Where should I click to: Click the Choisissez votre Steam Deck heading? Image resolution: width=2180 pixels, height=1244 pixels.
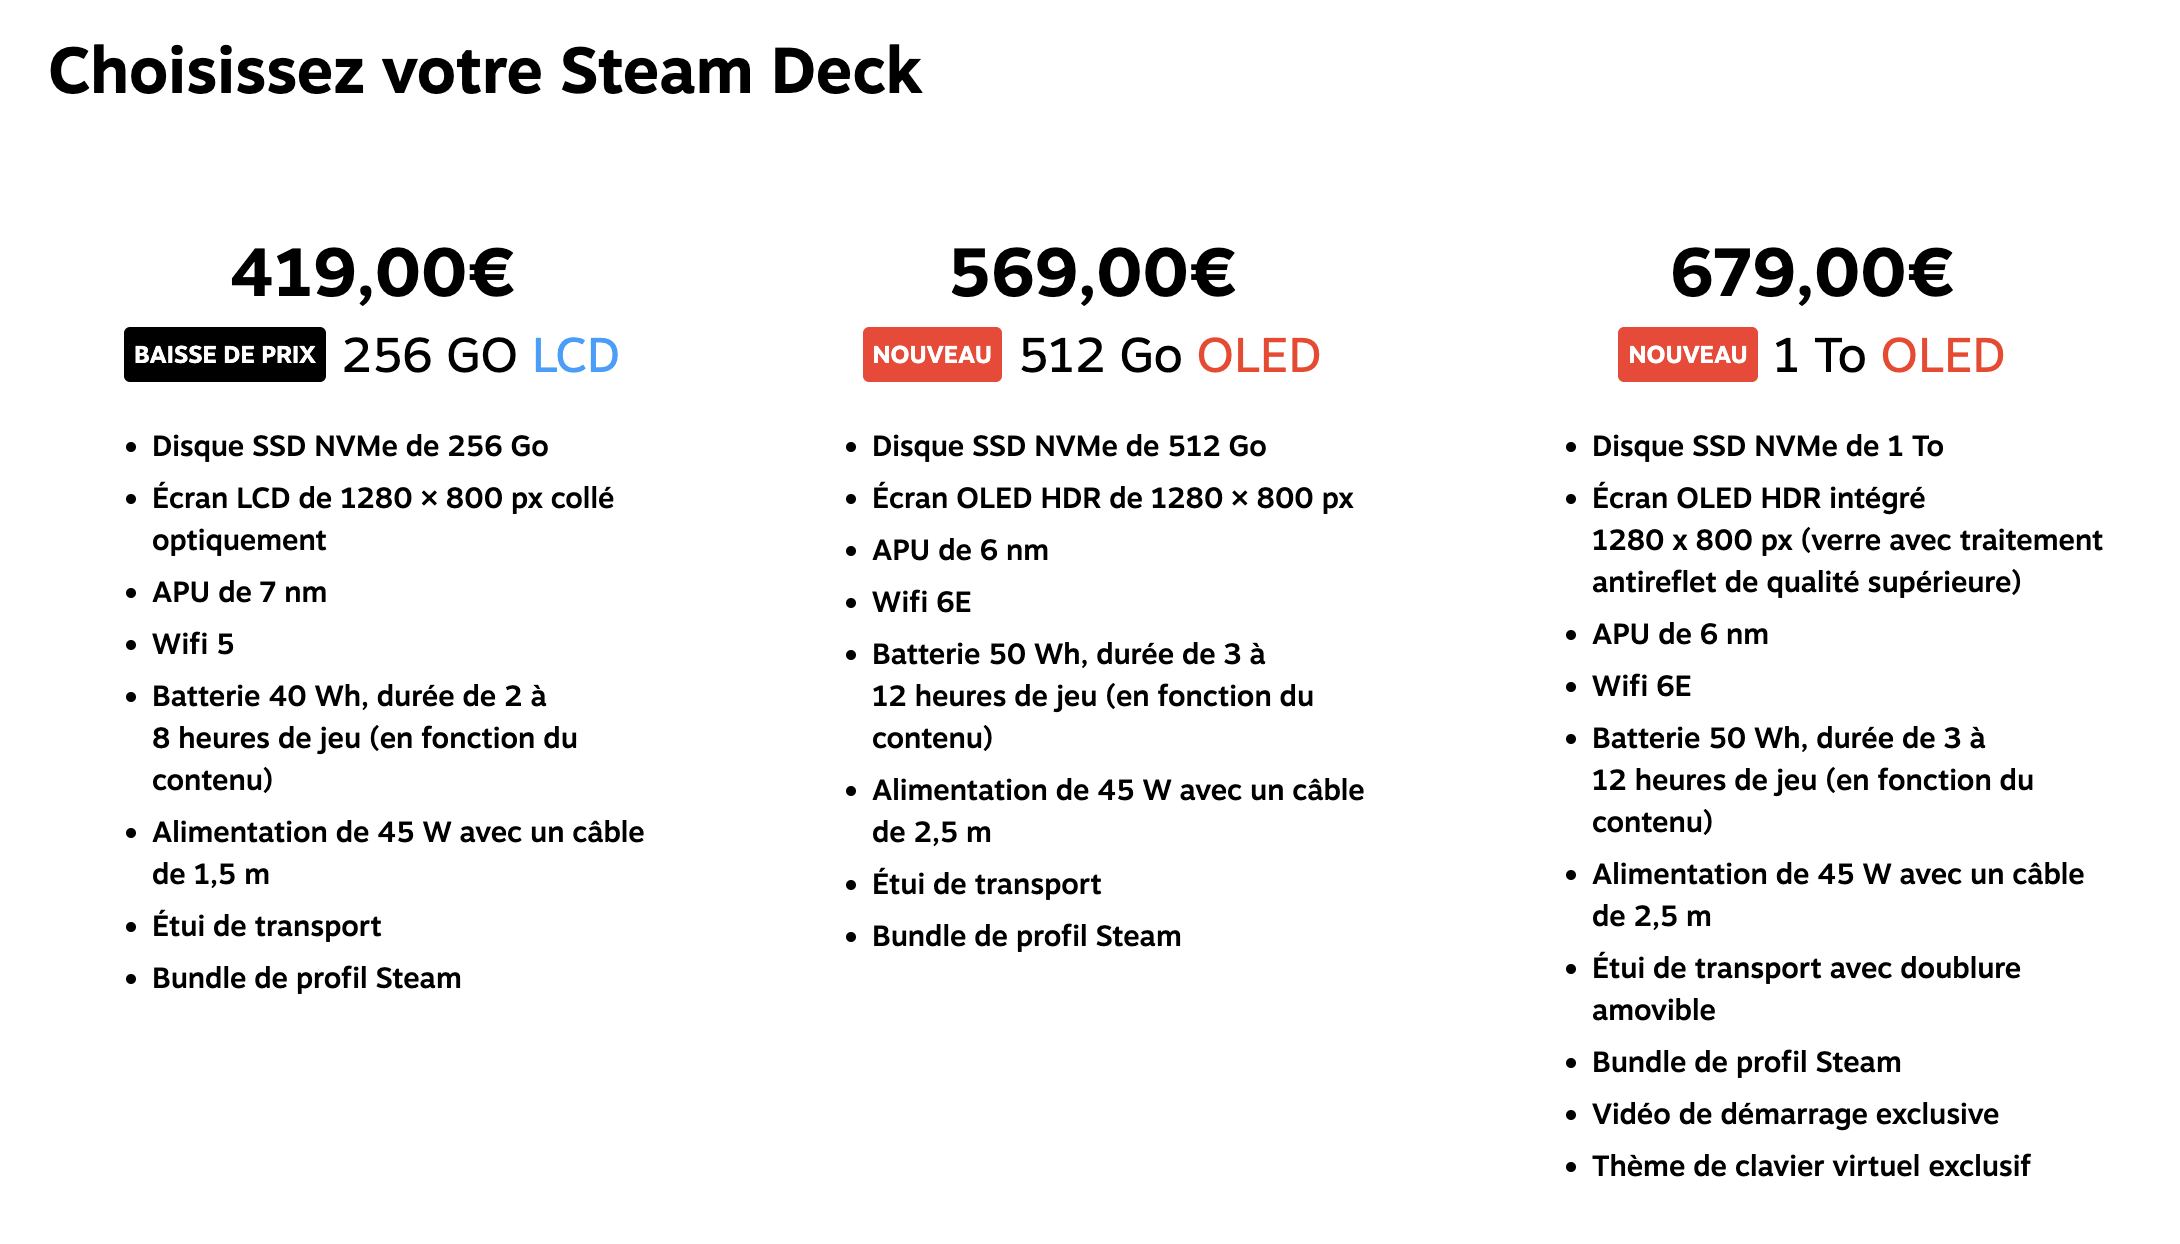(485, 71)
